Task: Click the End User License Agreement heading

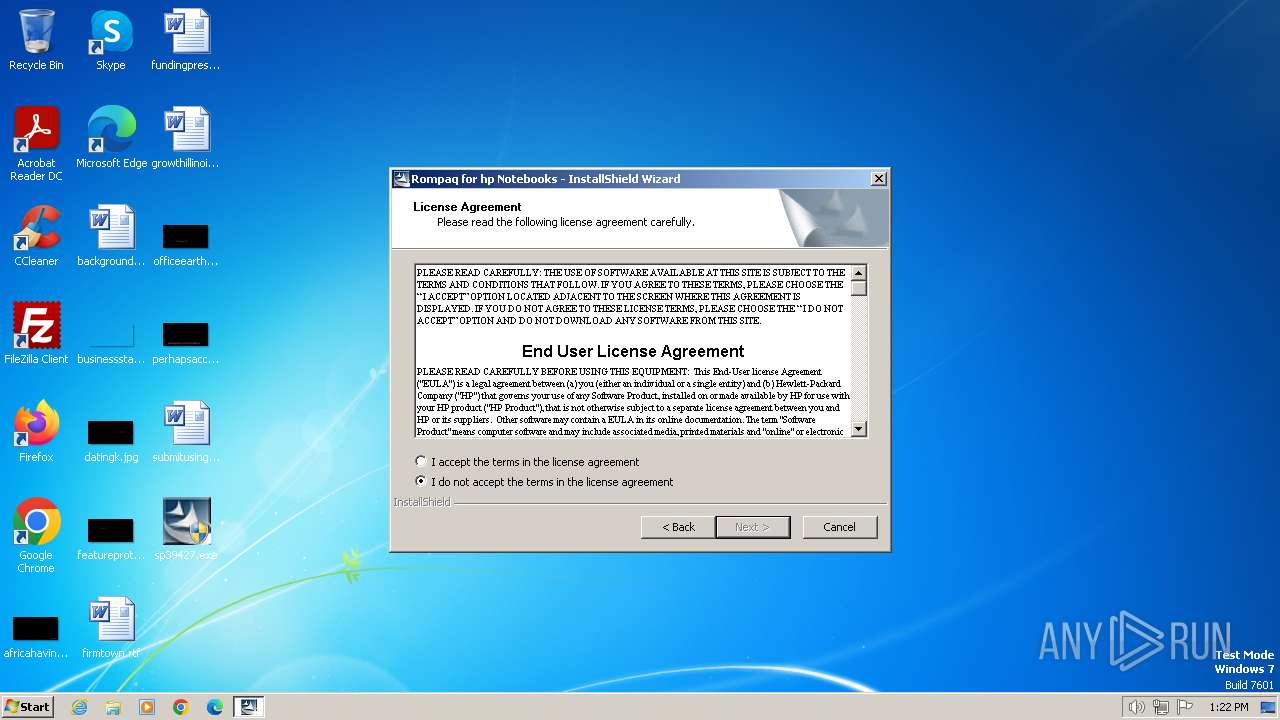Action: tap(633, 351)
